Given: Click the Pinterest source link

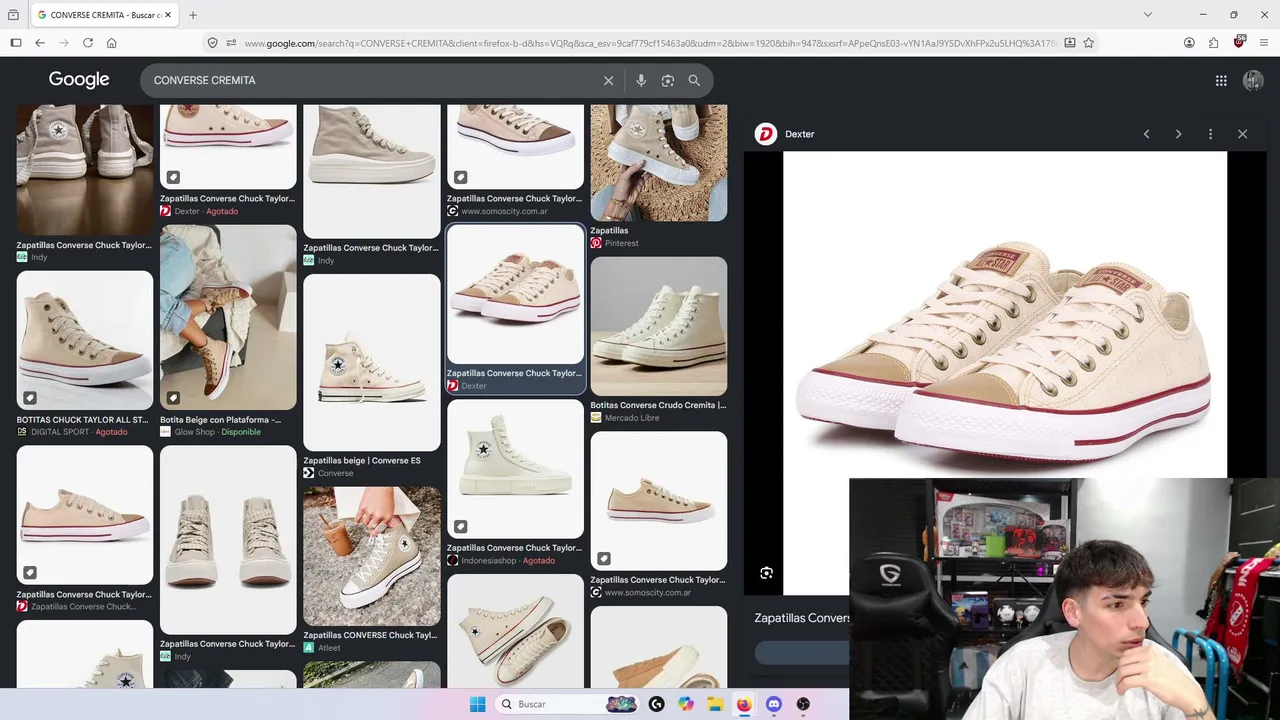Looking at the screenshot, I should coord(614,243).
